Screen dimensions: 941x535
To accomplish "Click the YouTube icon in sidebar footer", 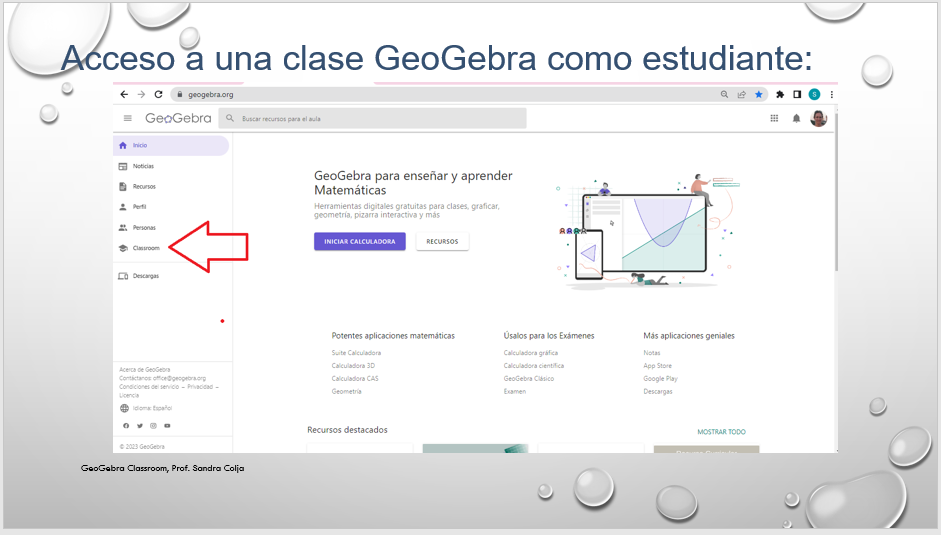I will (x=167, y=426).
